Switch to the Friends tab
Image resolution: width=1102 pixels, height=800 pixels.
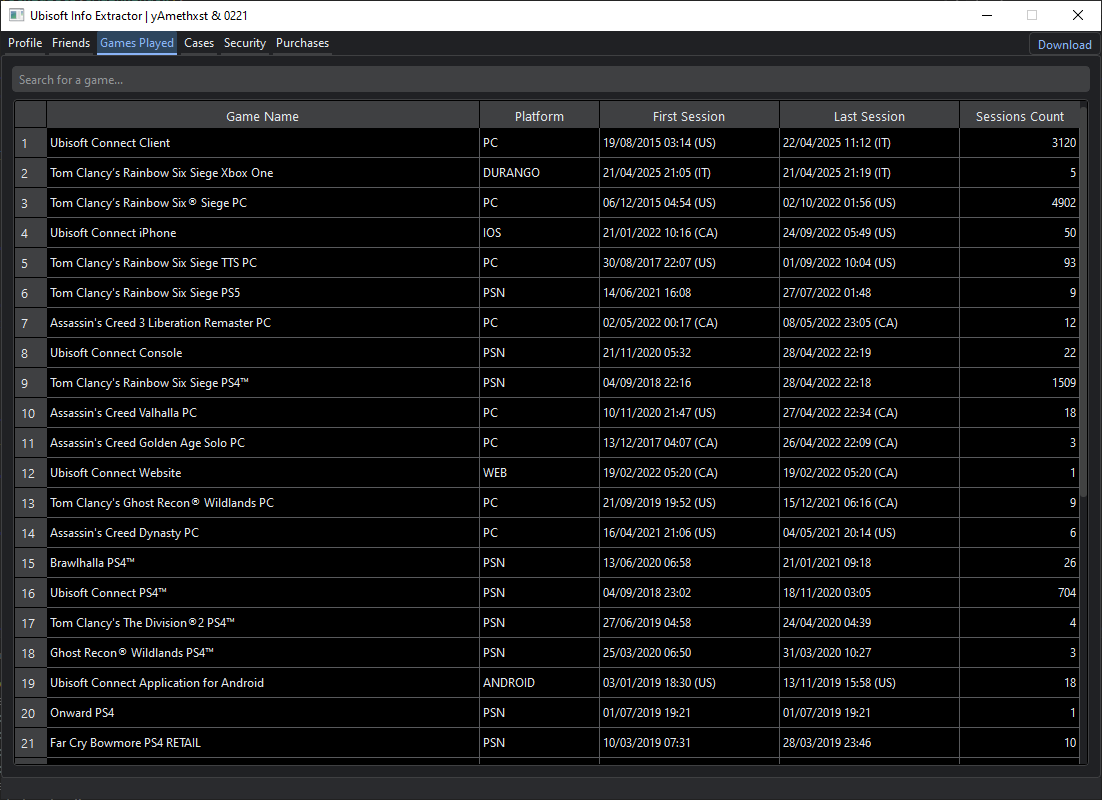[71, 43]
